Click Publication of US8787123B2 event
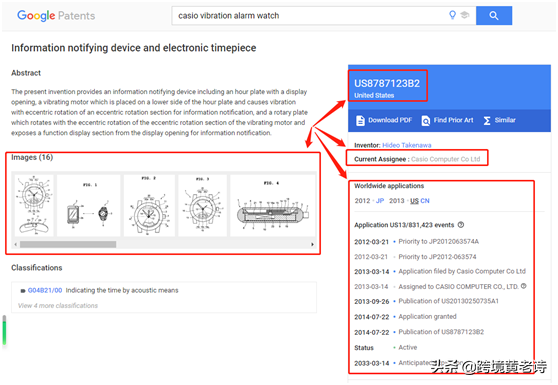The image size is (558, 385). (x=441, y=332)
